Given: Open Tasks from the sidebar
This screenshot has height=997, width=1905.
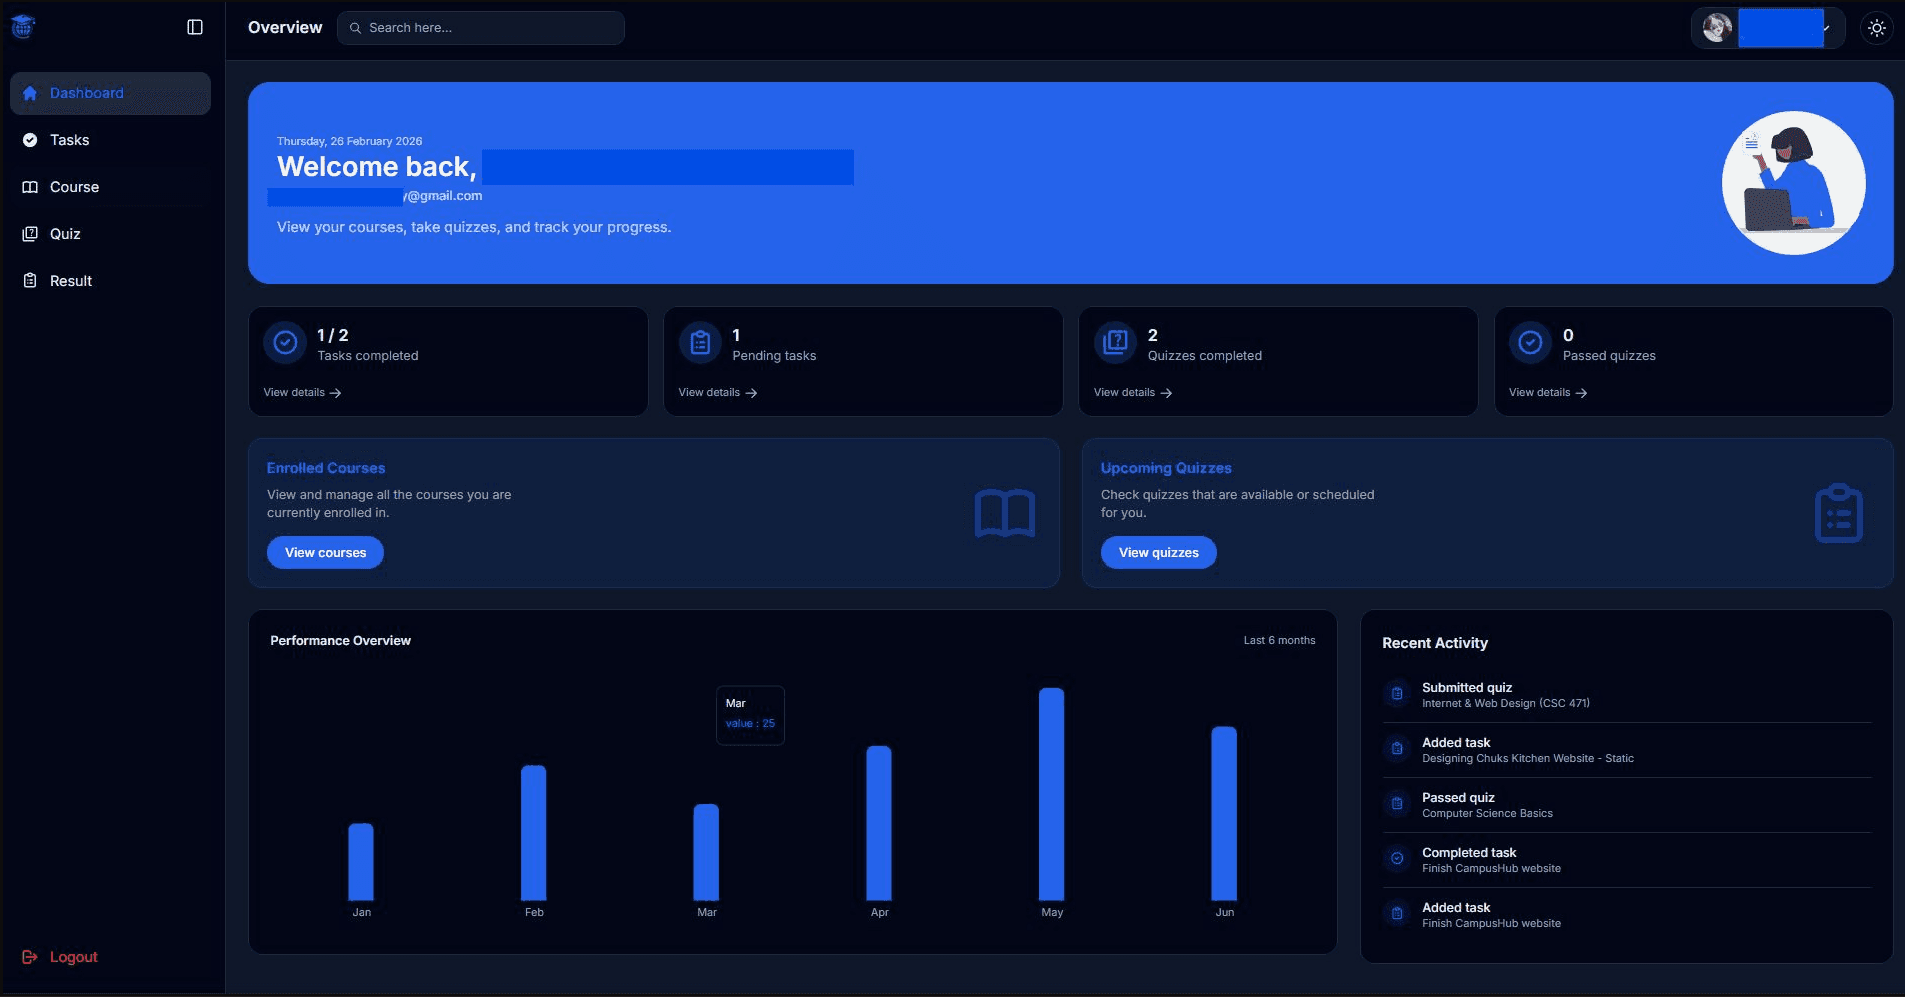Looking at the screenshot, I should (110, 140).
